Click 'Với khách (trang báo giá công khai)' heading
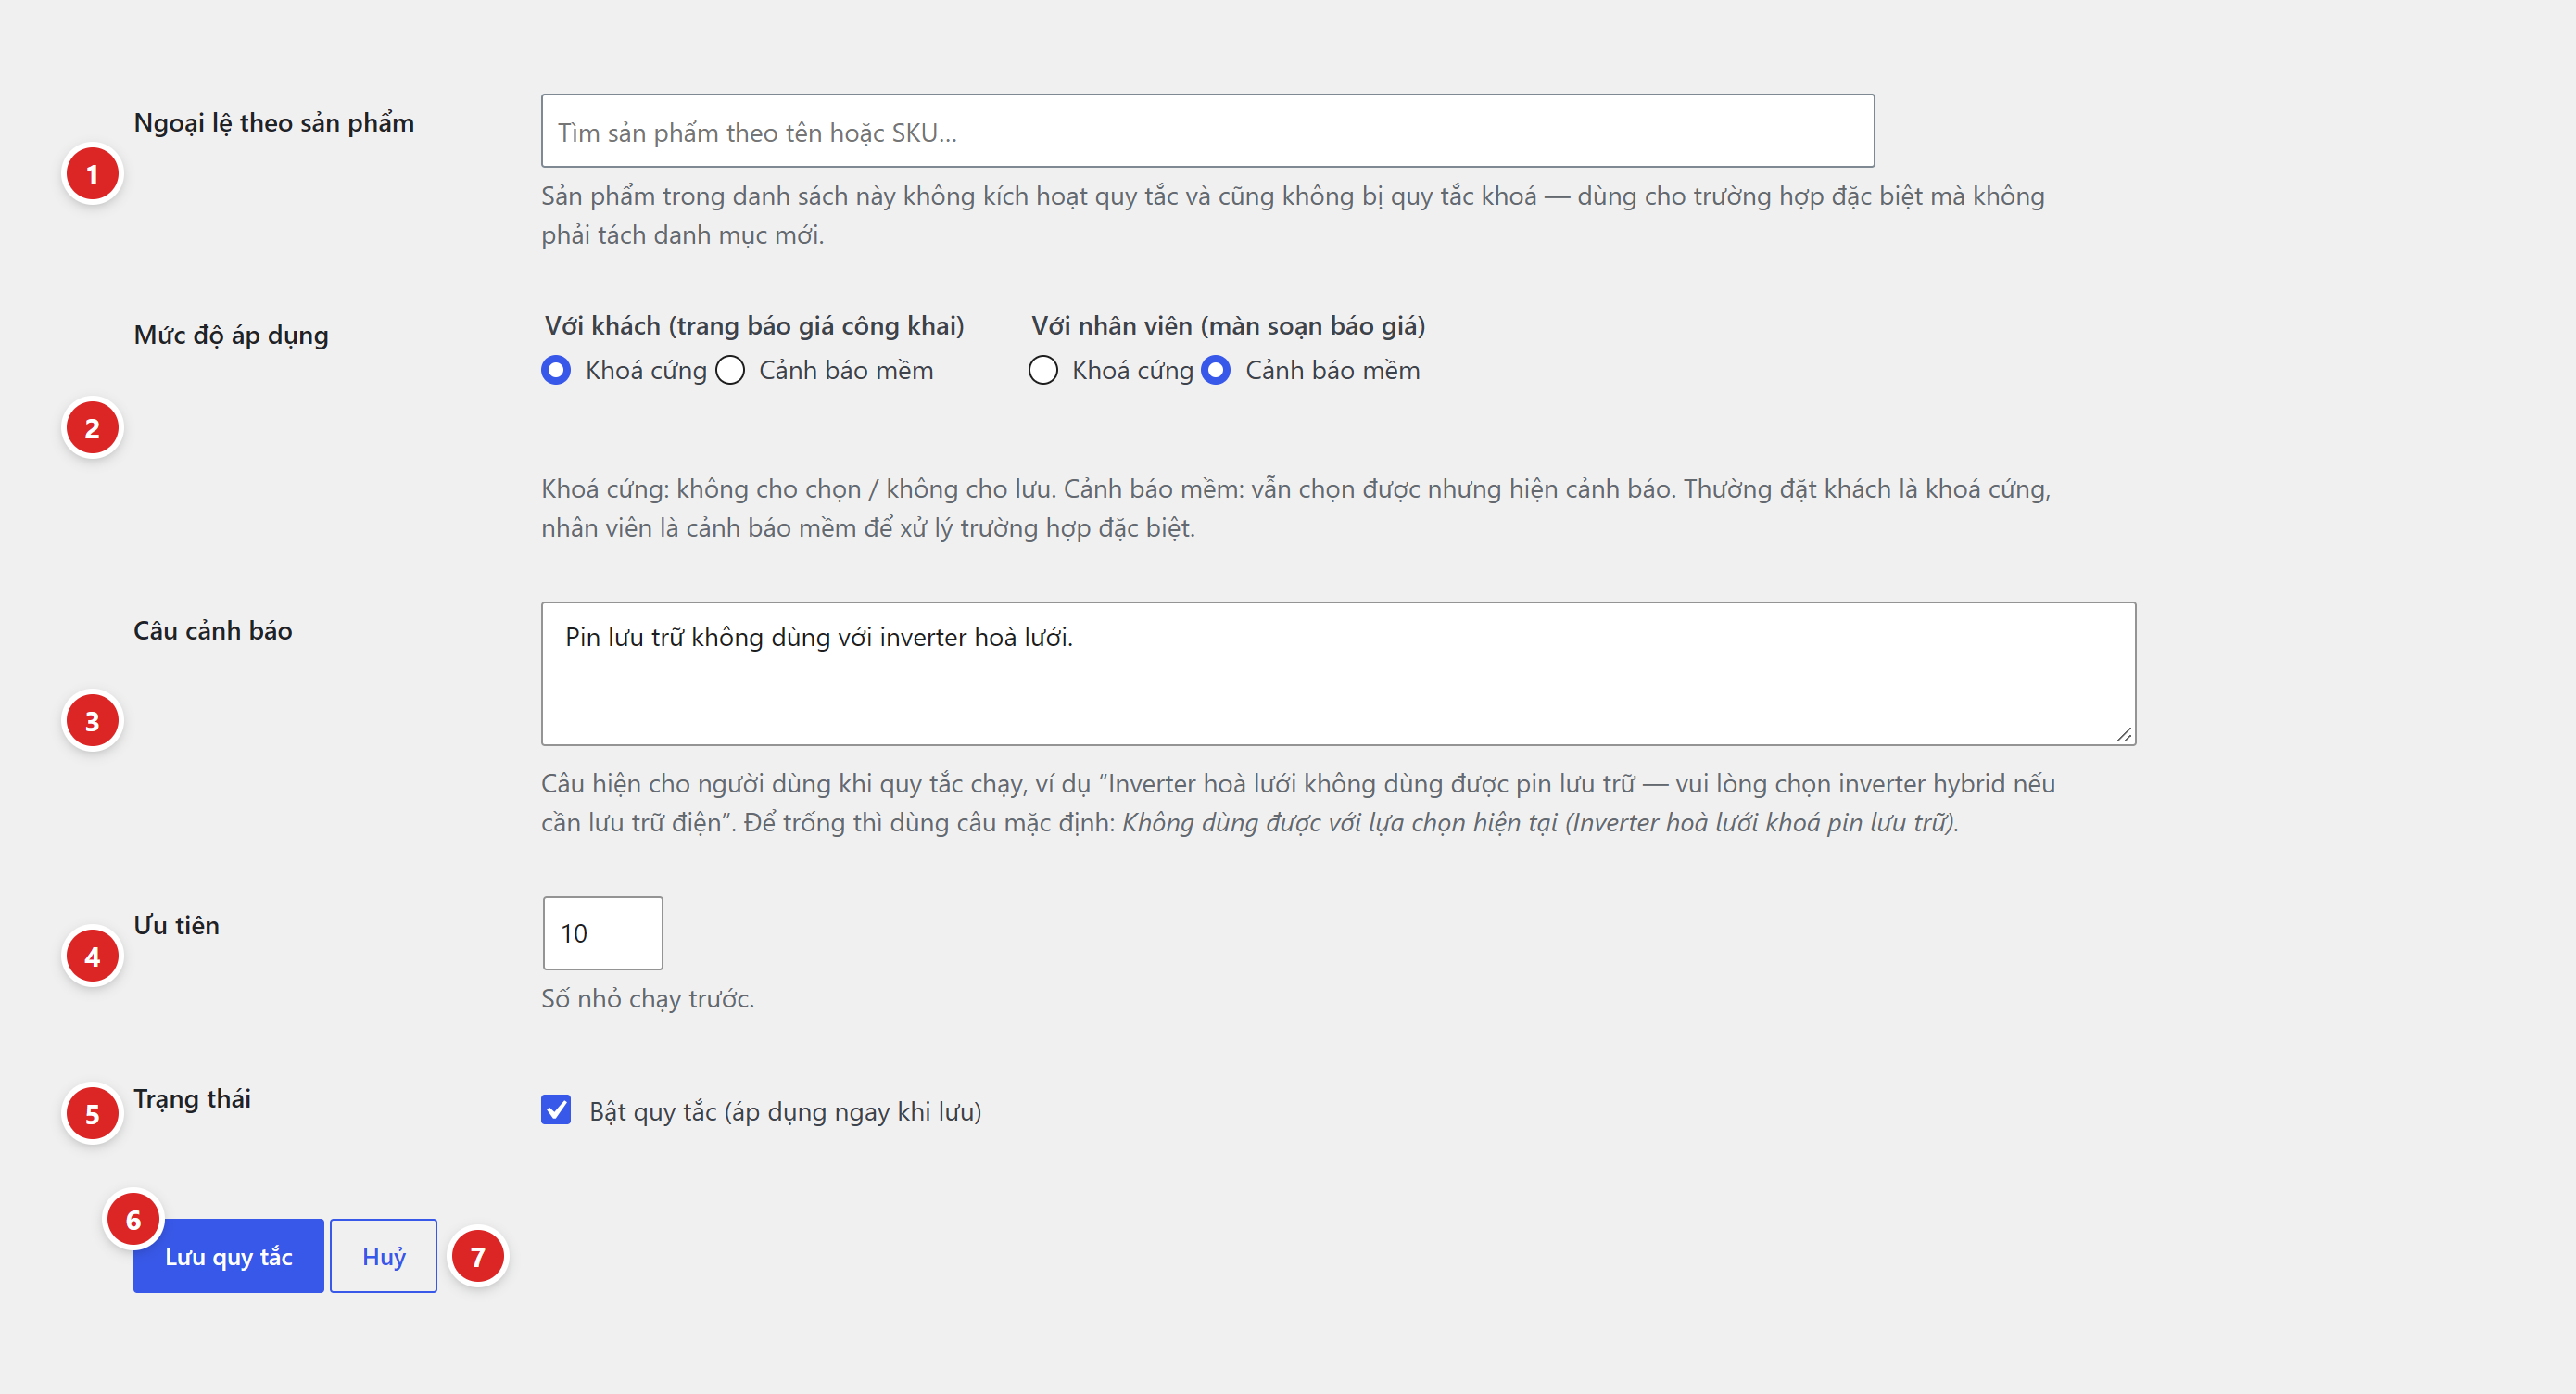Viewport: 2576px width, 1394px height. [754, 326]
